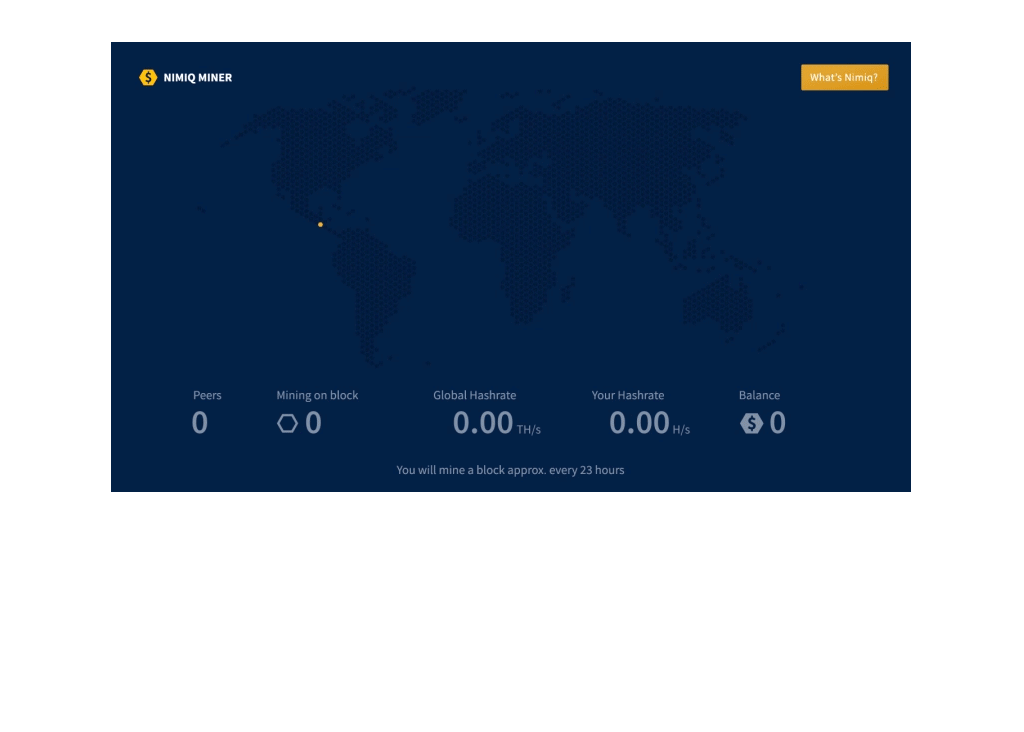Click the balance value beside coin icon
The height and width of the screenshot is (732, 1024).
[778, 423]
